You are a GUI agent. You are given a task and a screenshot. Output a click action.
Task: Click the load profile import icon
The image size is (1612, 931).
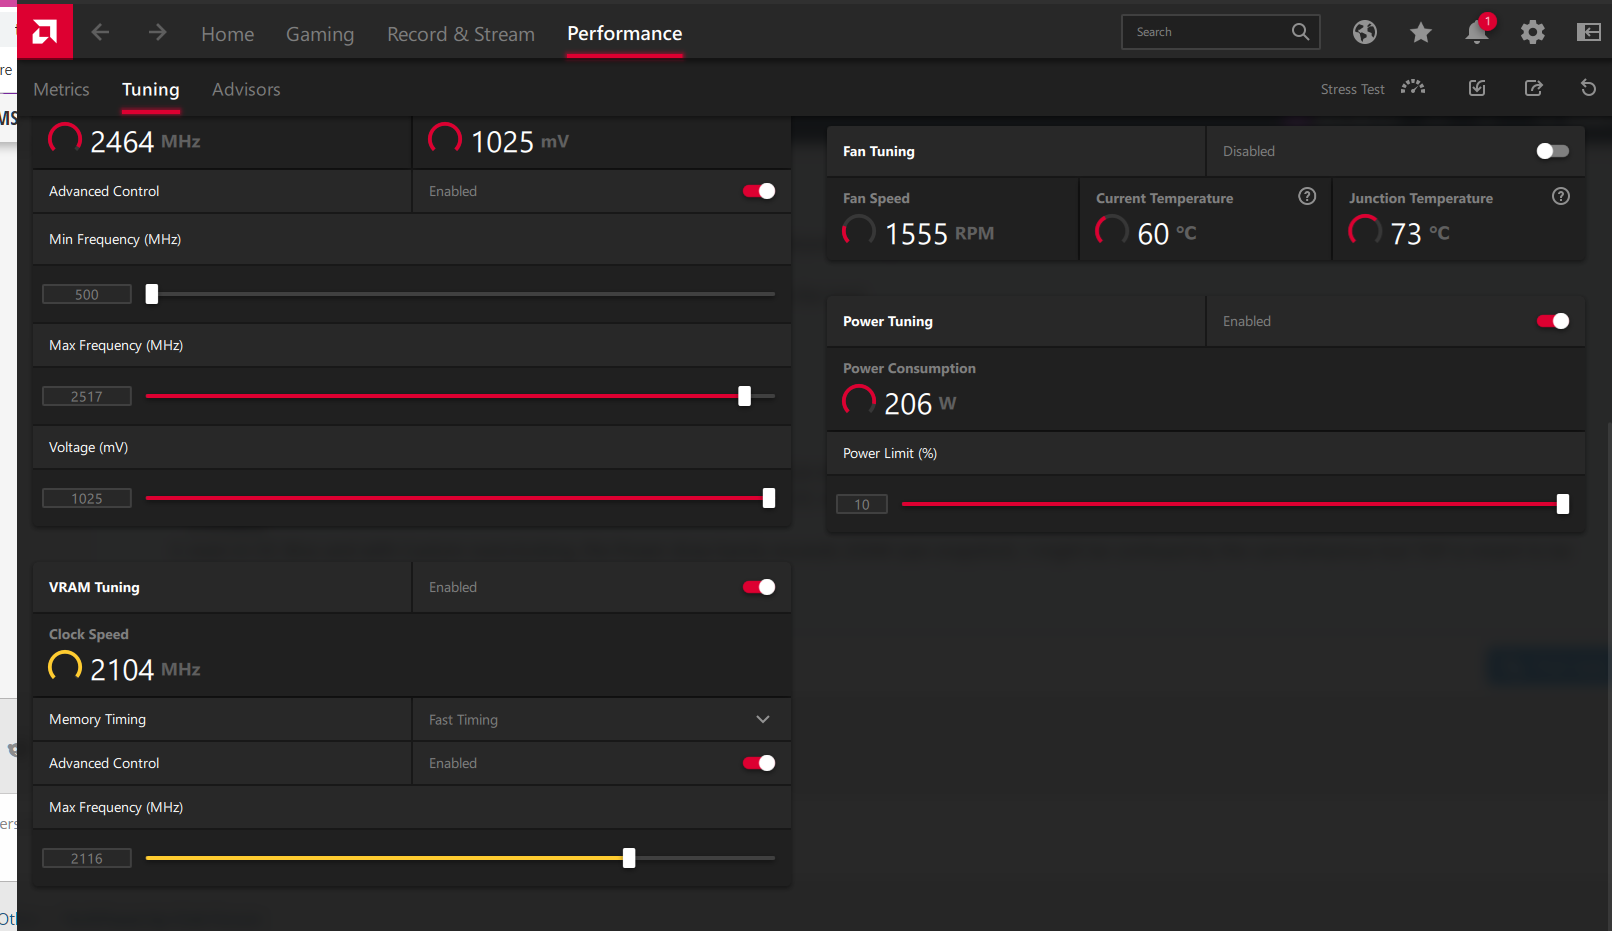(x=1477, y=88)
